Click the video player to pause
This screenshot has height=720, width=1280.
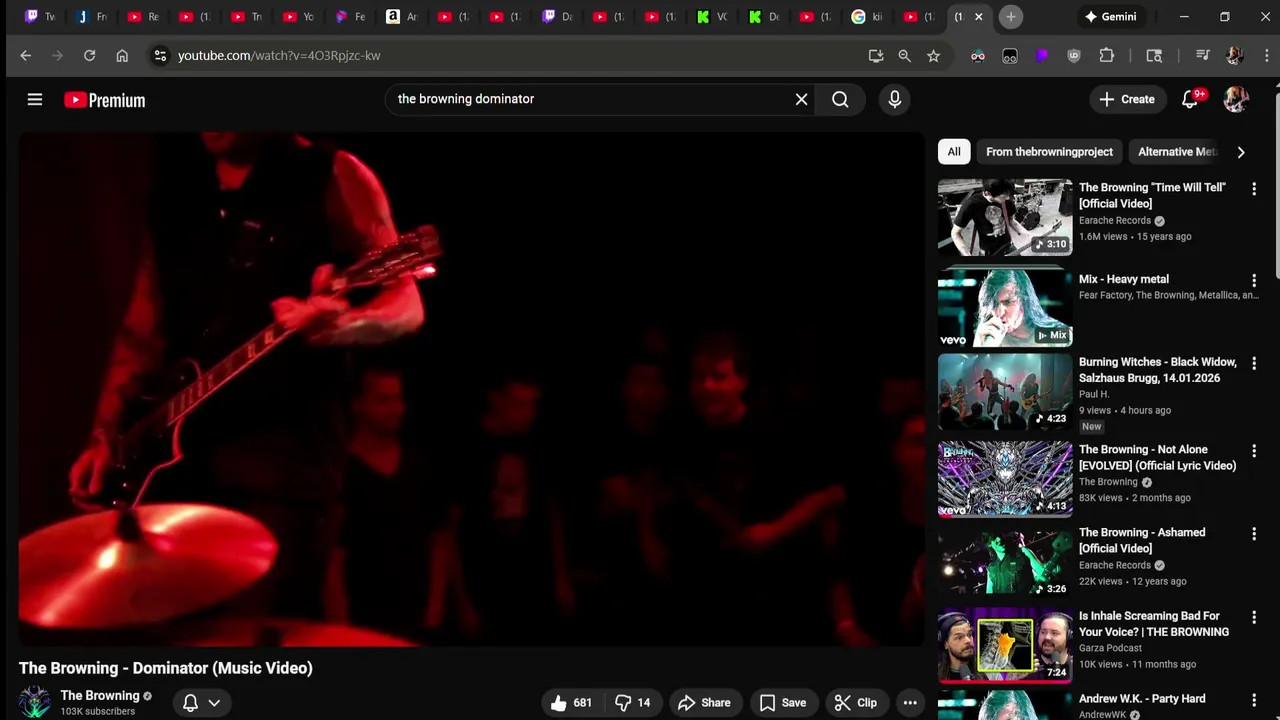tap(470, 390)
